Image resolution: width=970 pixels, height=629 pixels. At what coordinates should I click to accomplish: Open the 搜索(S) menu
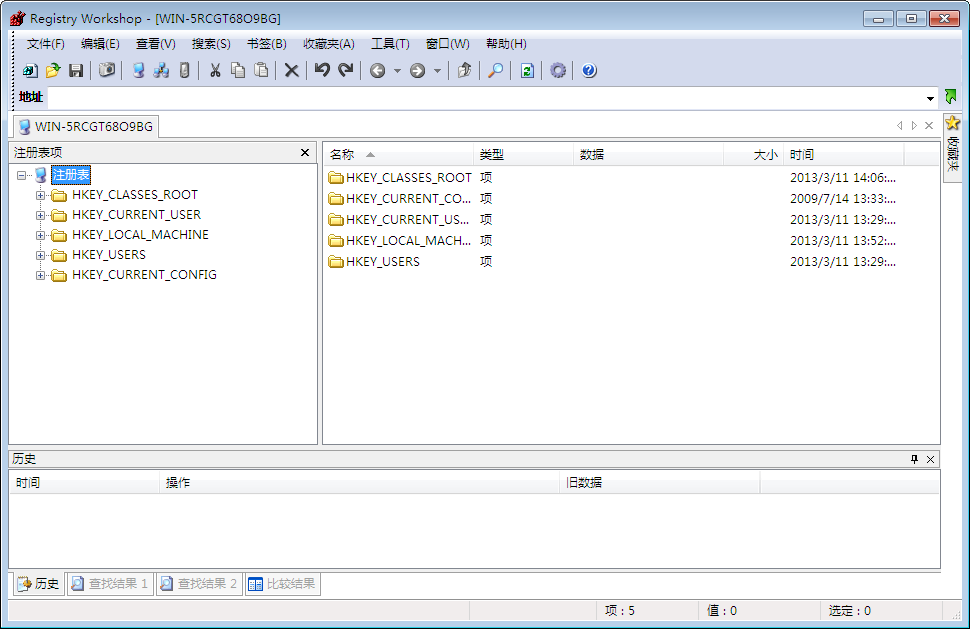211,44
